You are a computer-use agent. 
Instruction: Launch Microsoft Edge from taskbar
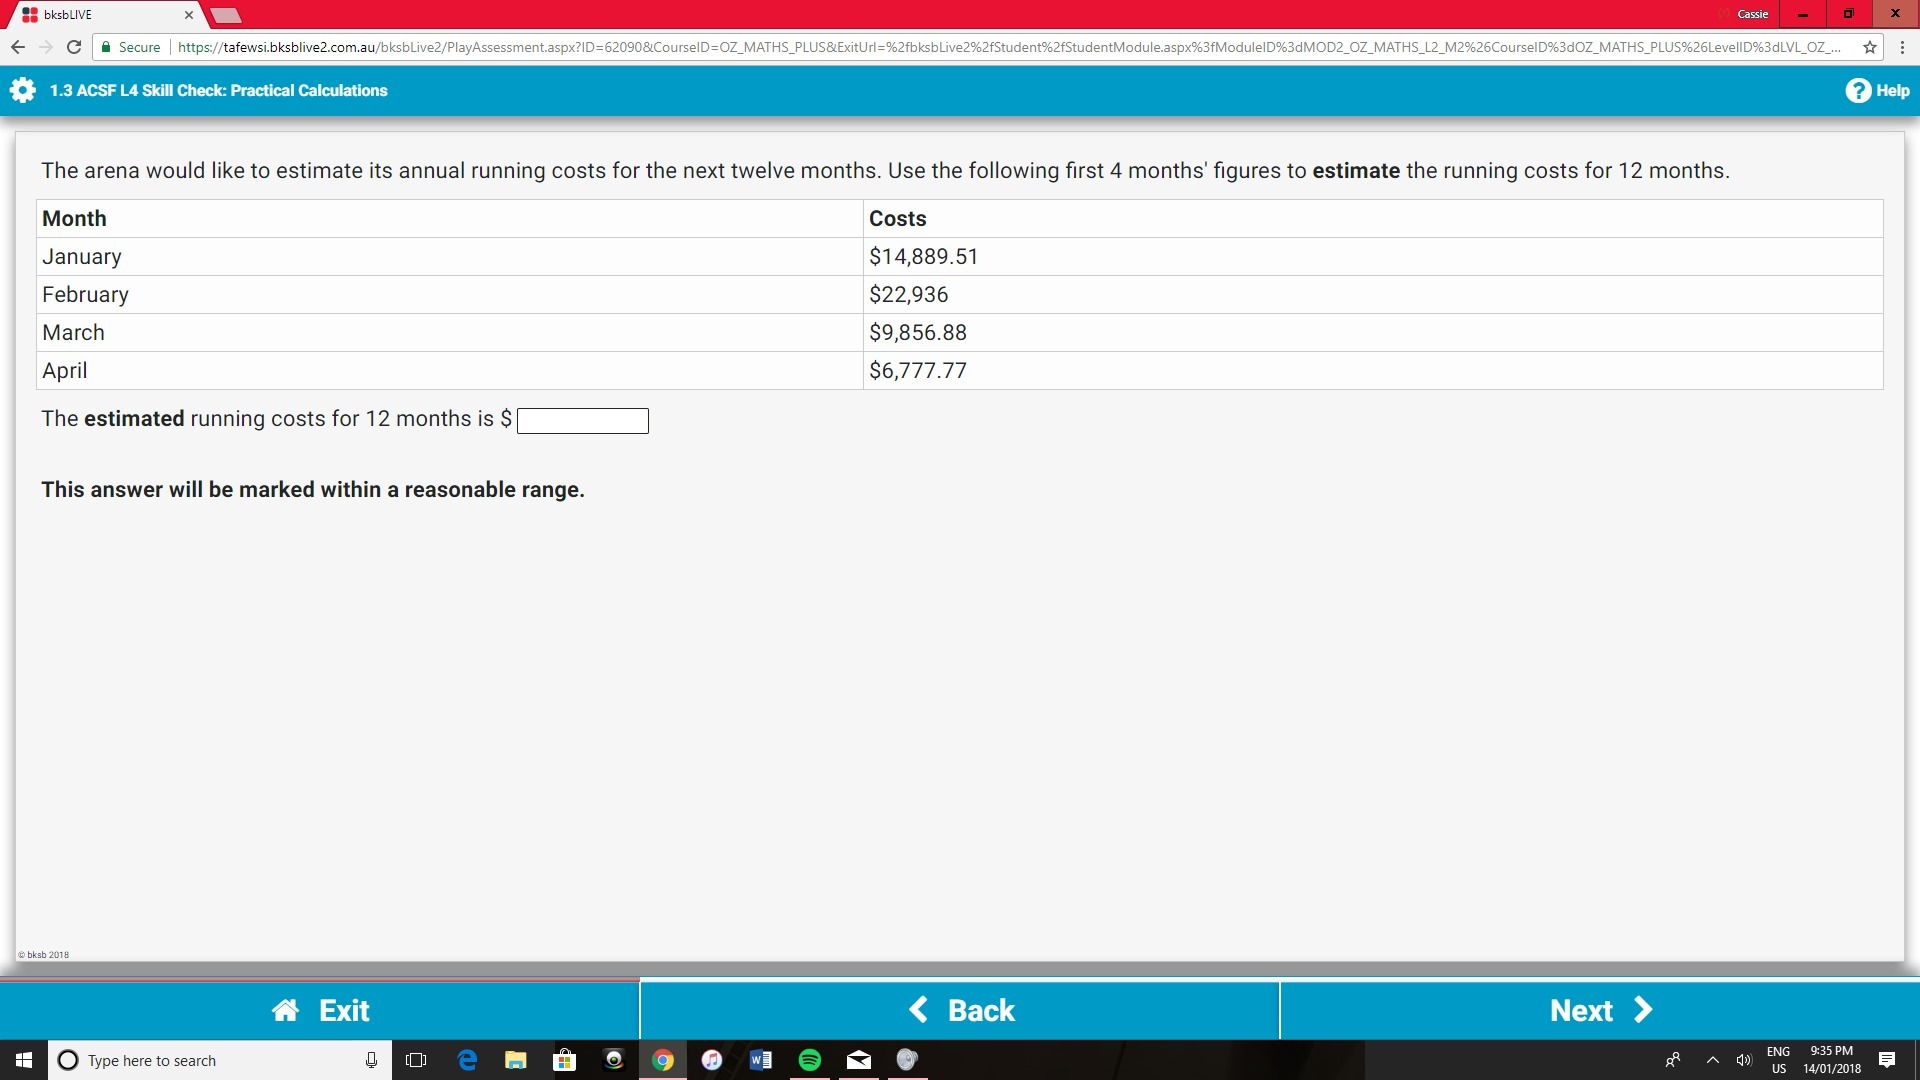tap(467, 1060)
